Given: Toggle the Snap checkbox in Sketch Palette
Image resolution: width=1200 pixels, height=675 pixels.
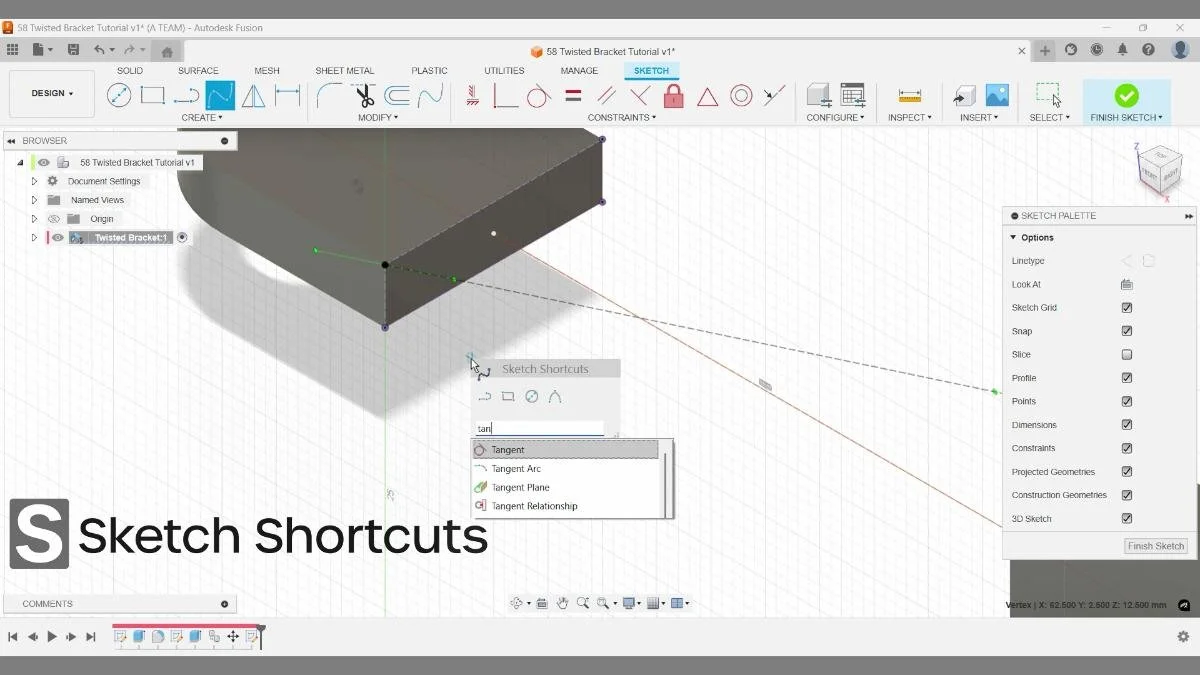Looking at the screenshot, I should 1127,331.
